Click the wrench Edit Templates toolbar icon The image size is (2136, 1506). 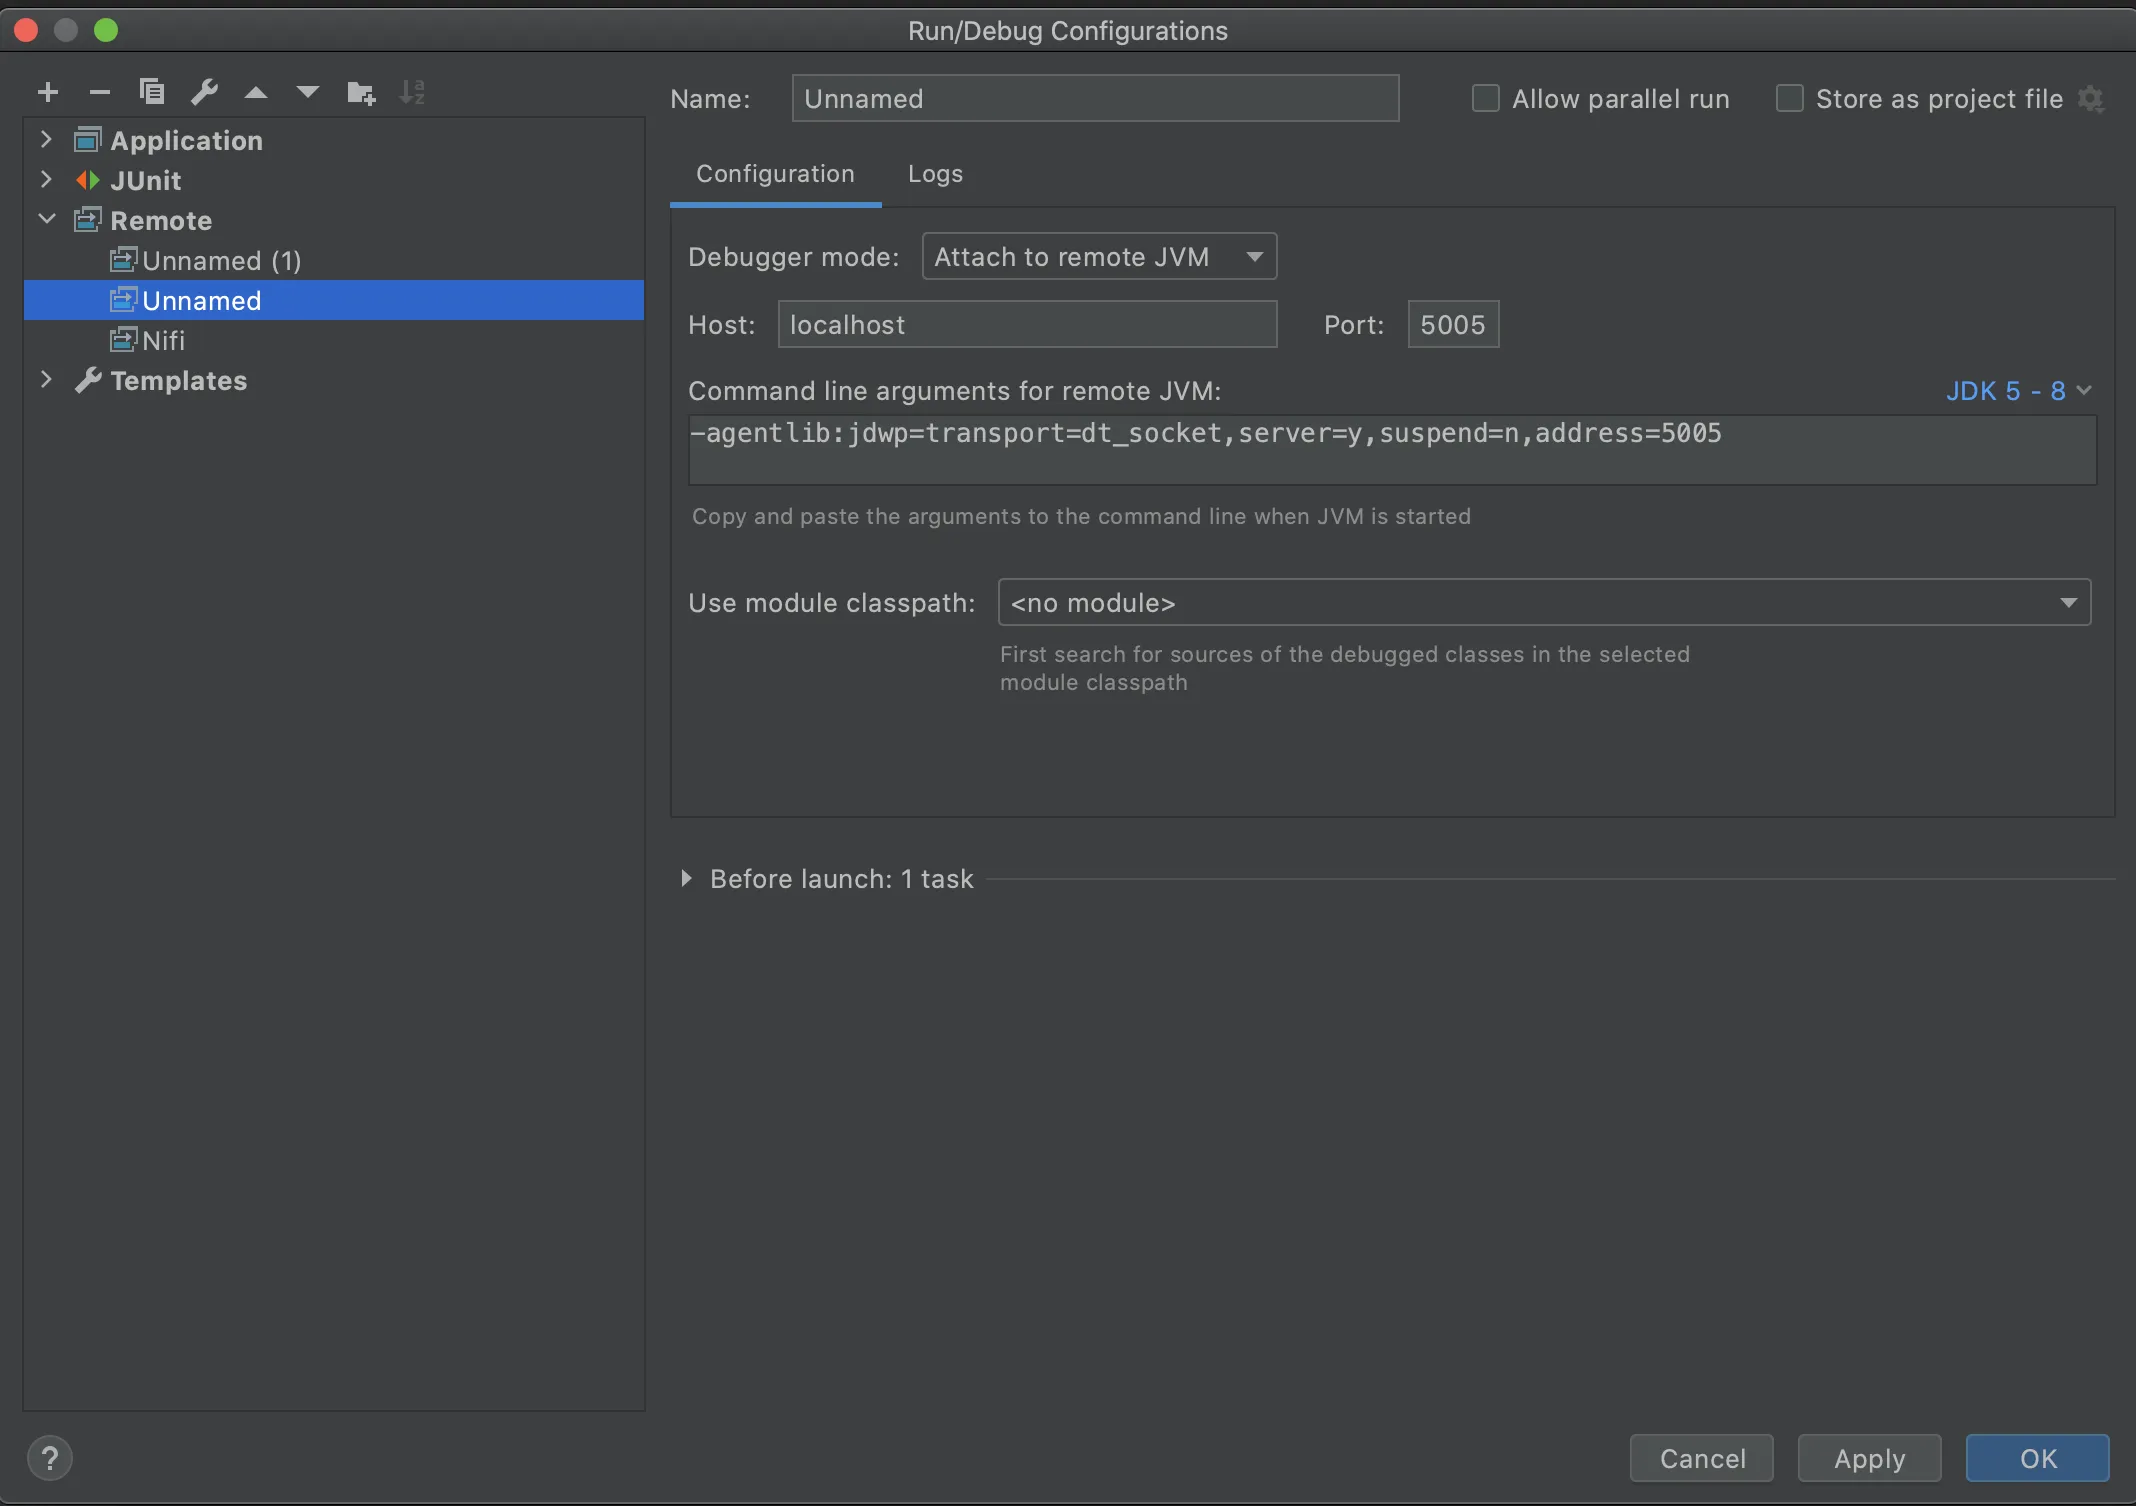point(204,93)
